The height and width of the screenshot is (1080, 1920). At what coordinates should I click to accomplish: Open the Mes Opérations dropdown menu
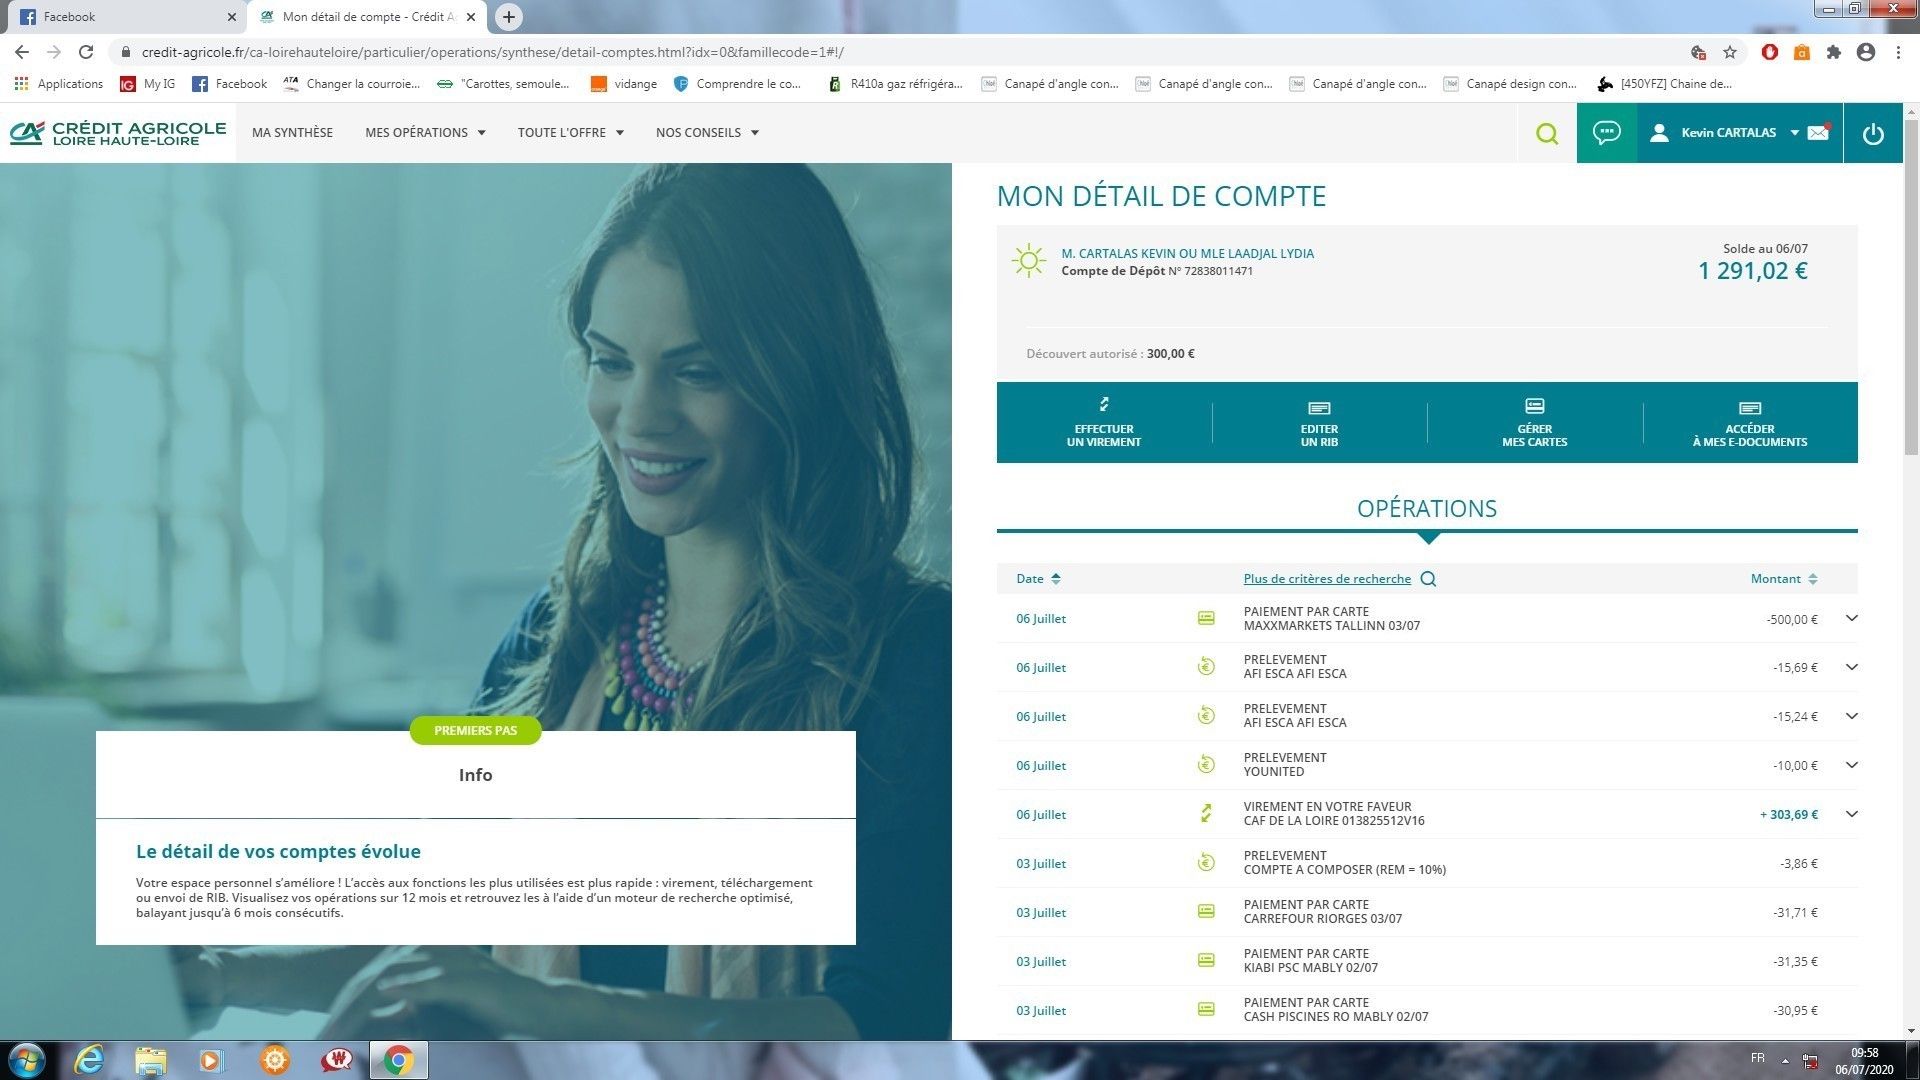coord(425,132)
